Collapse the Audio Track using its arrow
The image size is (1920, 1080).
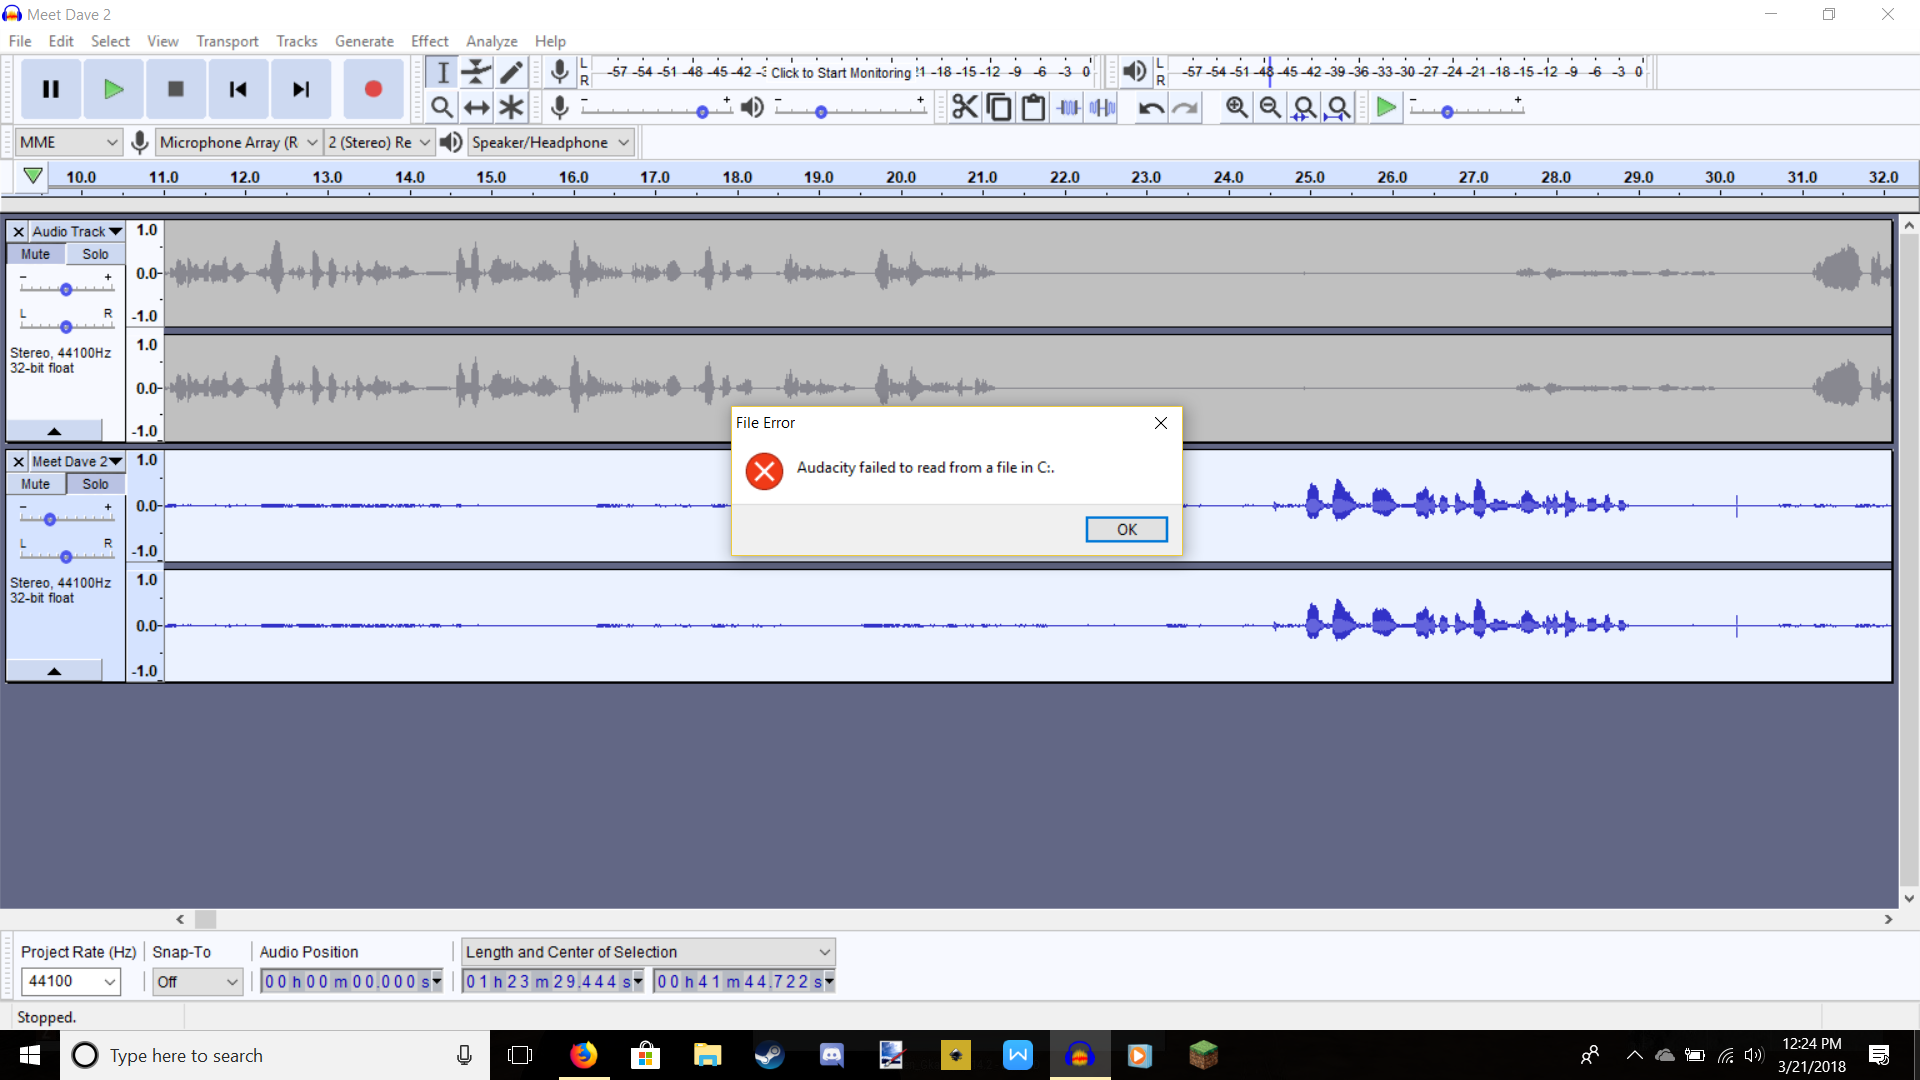point(53,430)
